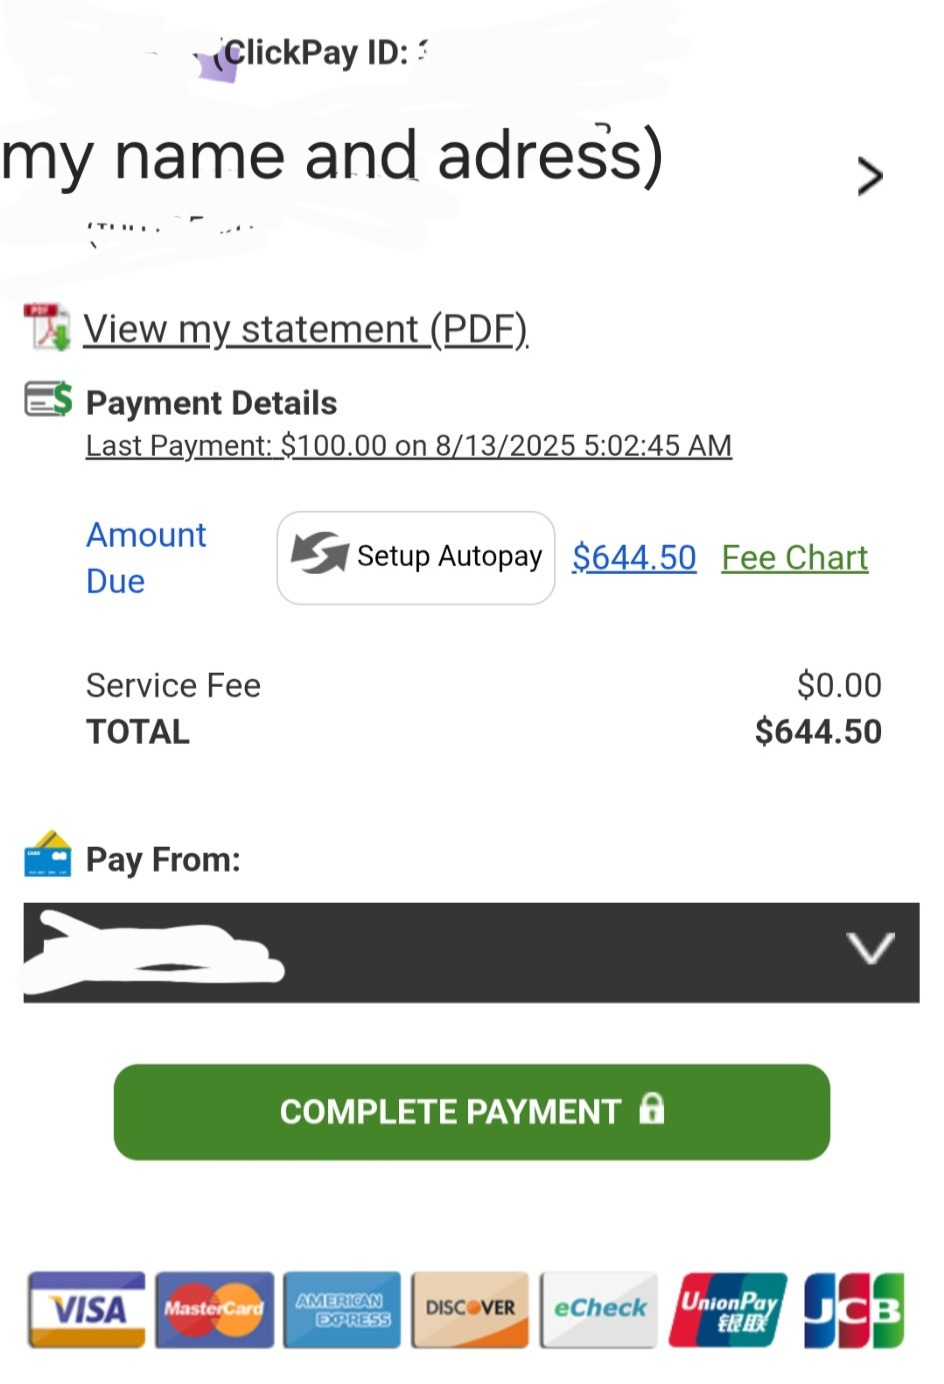Open the View my statement (PDF) link
This screenshot has height=1384, width=944.
[305, 329]
